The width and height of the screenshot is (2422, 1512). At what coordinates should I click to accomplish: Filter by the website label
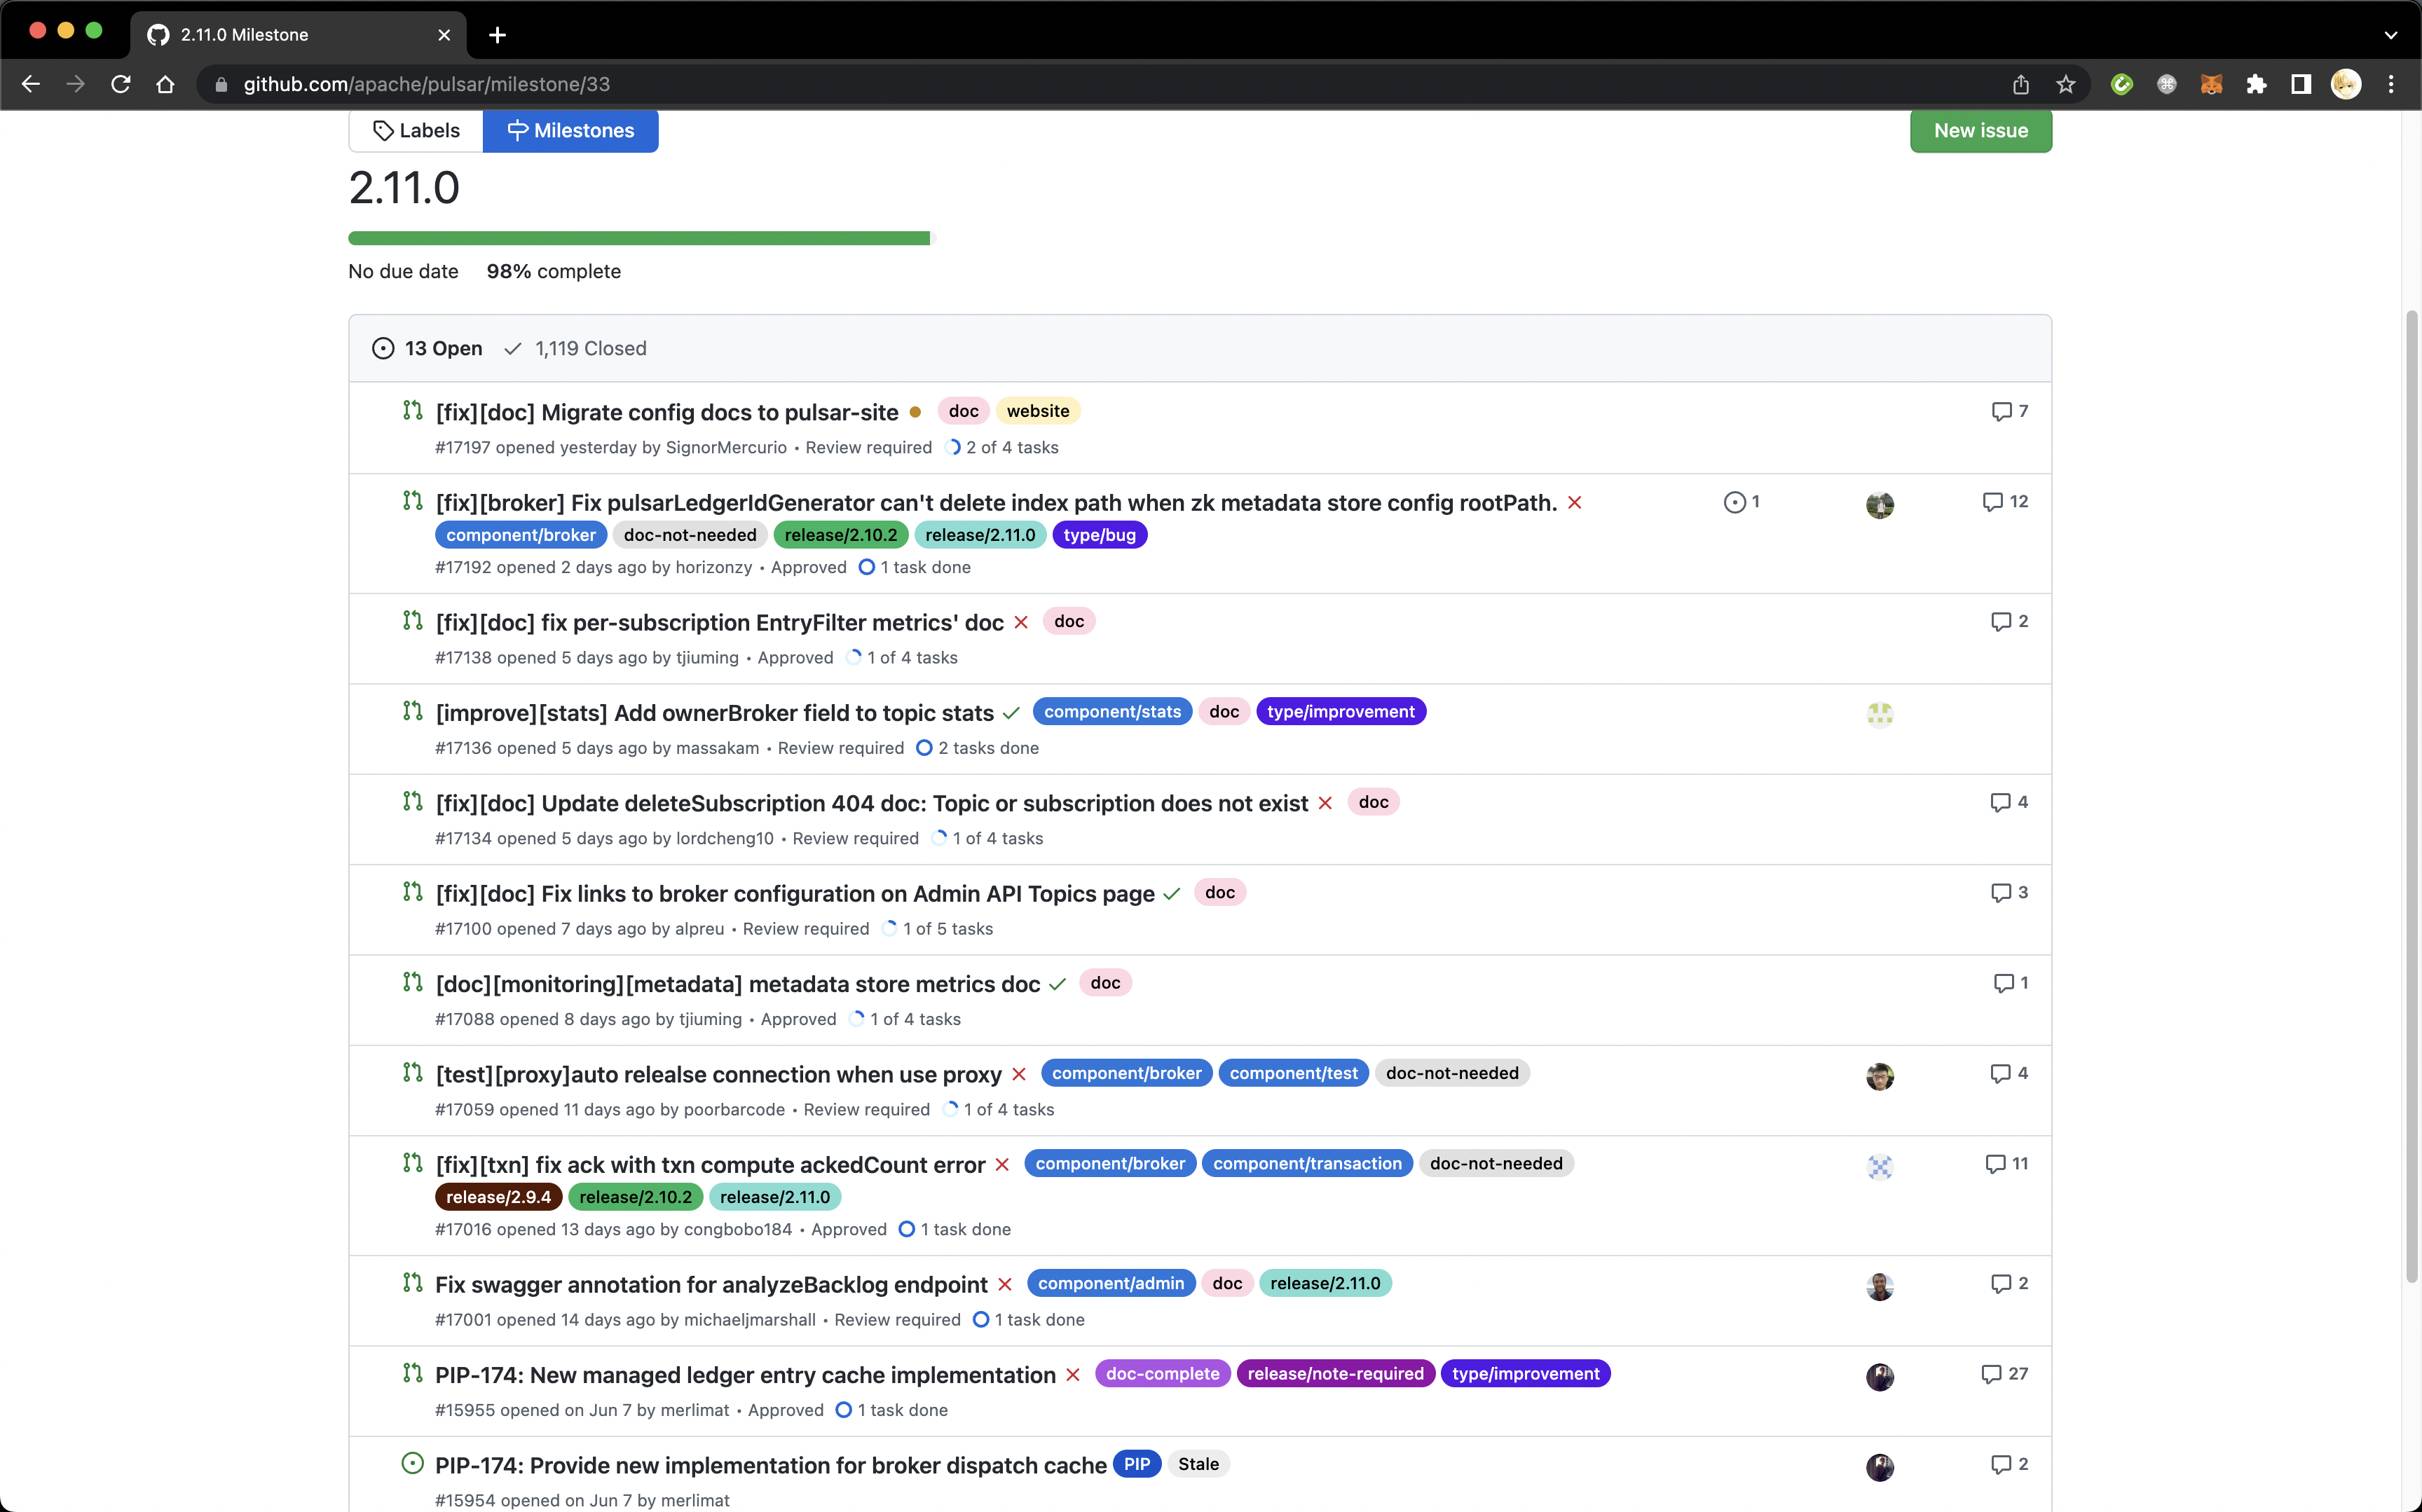point(1038,411)
